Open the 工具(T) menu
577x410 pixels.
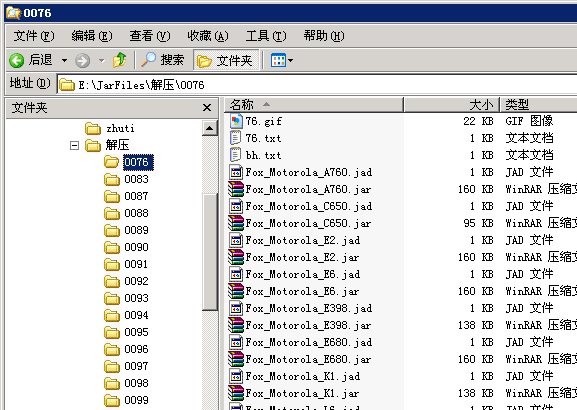266,36
